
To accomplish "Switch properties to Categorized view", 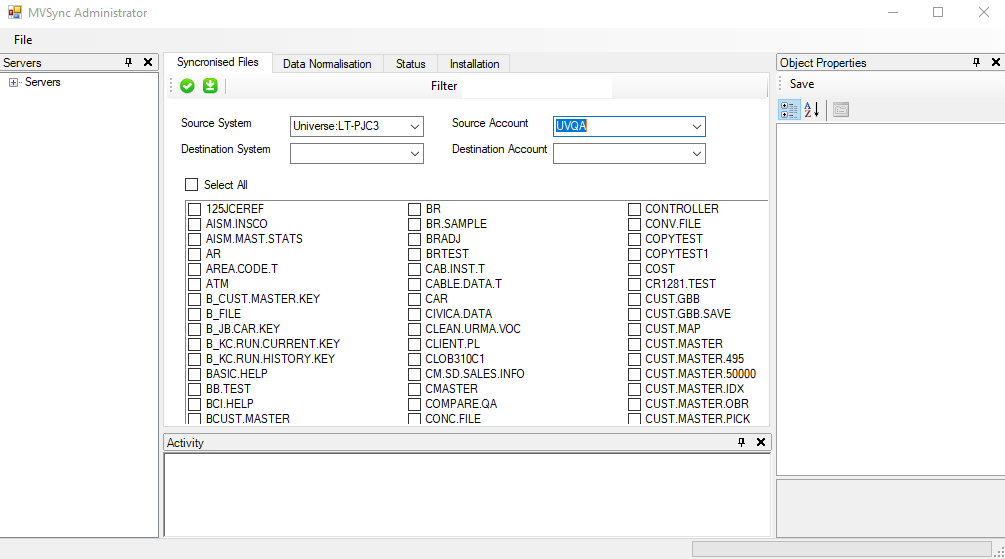I will 789,110.
